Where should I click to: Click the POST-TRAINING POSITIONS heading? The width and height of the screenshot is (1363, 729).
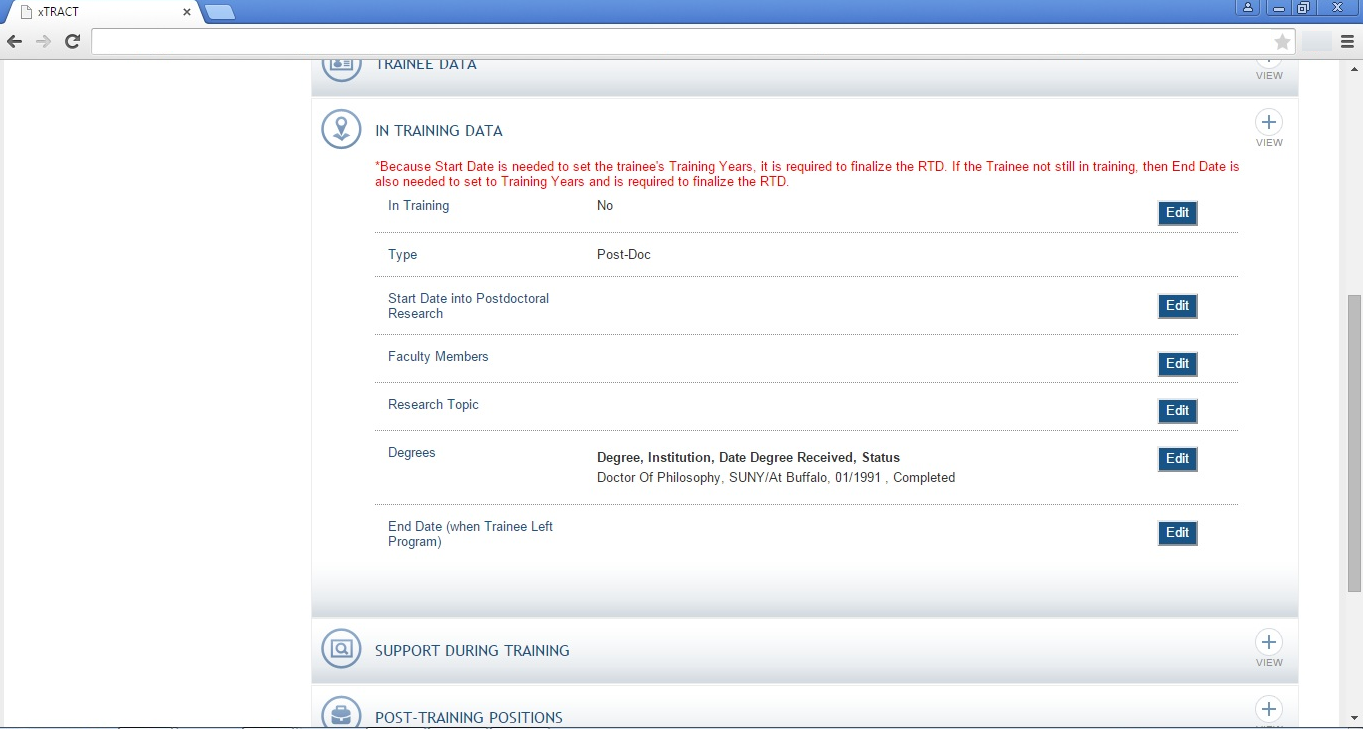(469, 718)
